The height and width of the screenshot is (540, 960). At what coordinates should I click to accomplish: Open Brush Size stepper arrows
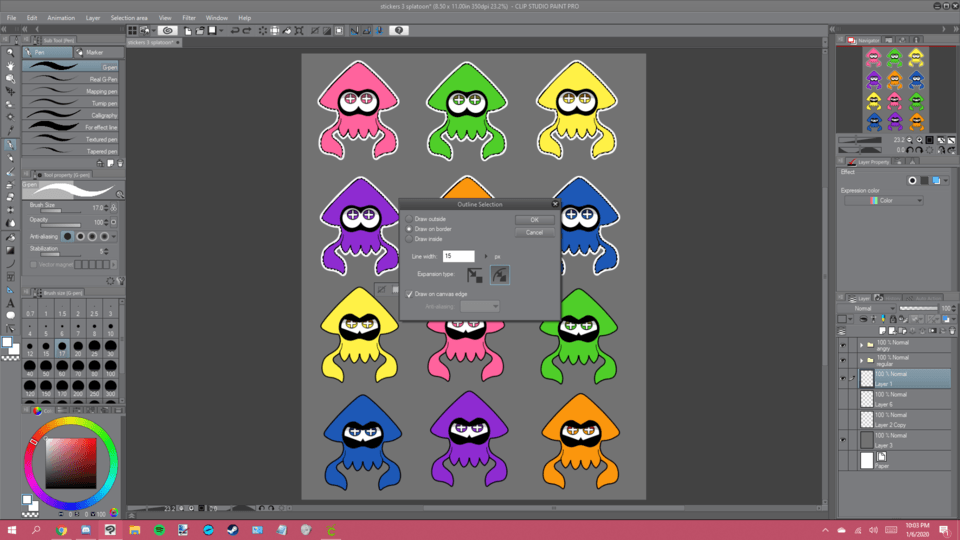(x=107, y=208)
